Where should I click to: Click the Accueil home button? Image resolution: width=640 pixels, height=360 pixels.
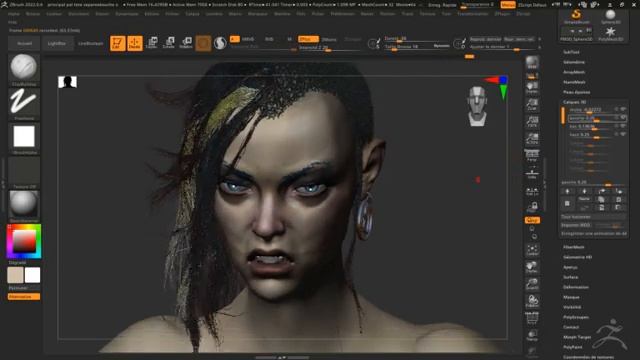coord(24,43)
